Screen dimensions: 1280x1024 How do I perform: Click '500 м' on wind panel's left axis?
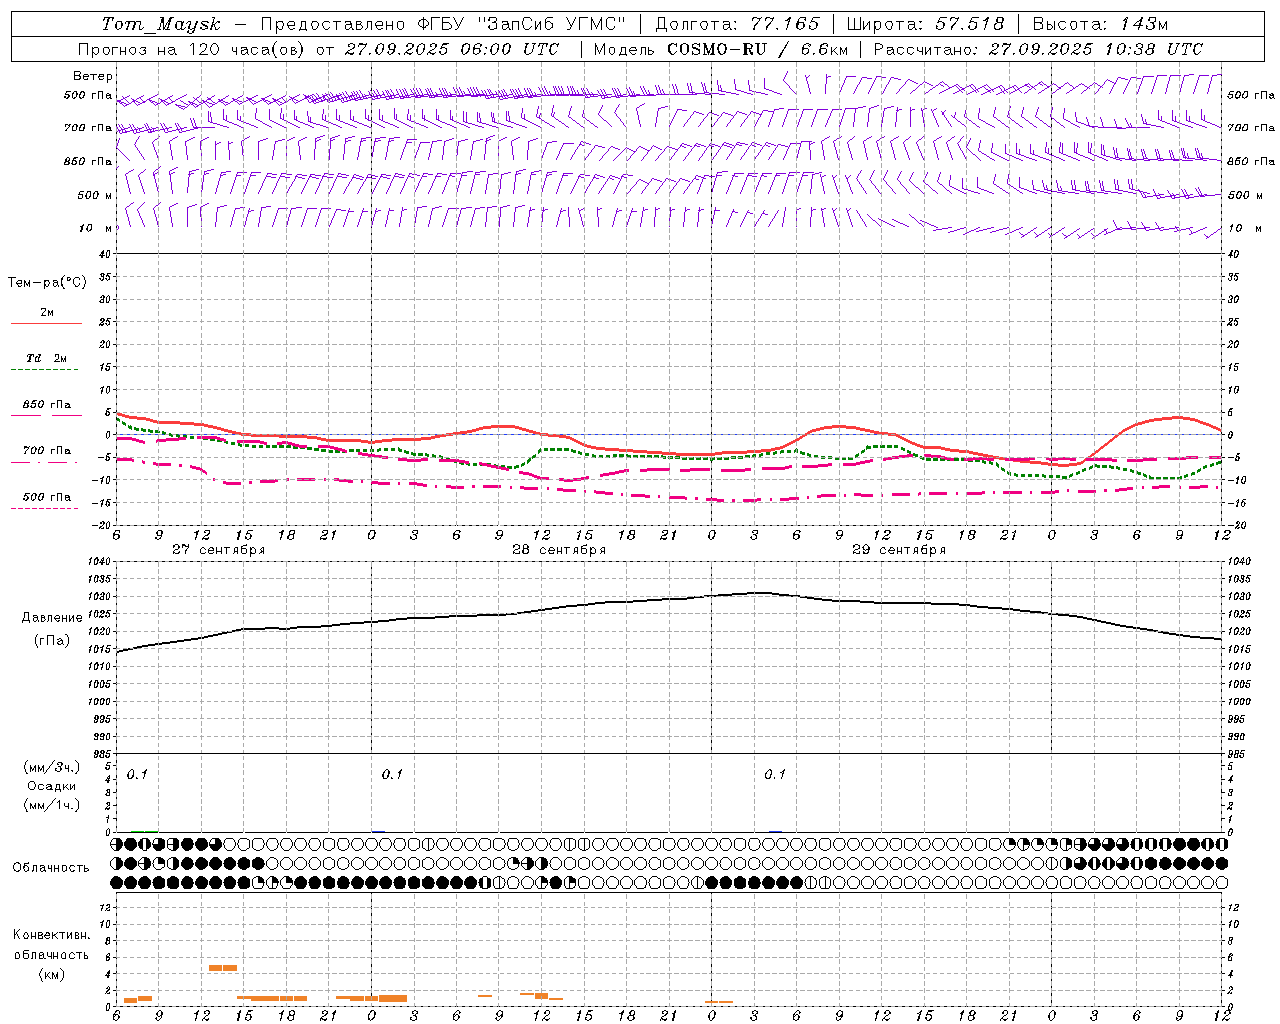tap(95, 195)
